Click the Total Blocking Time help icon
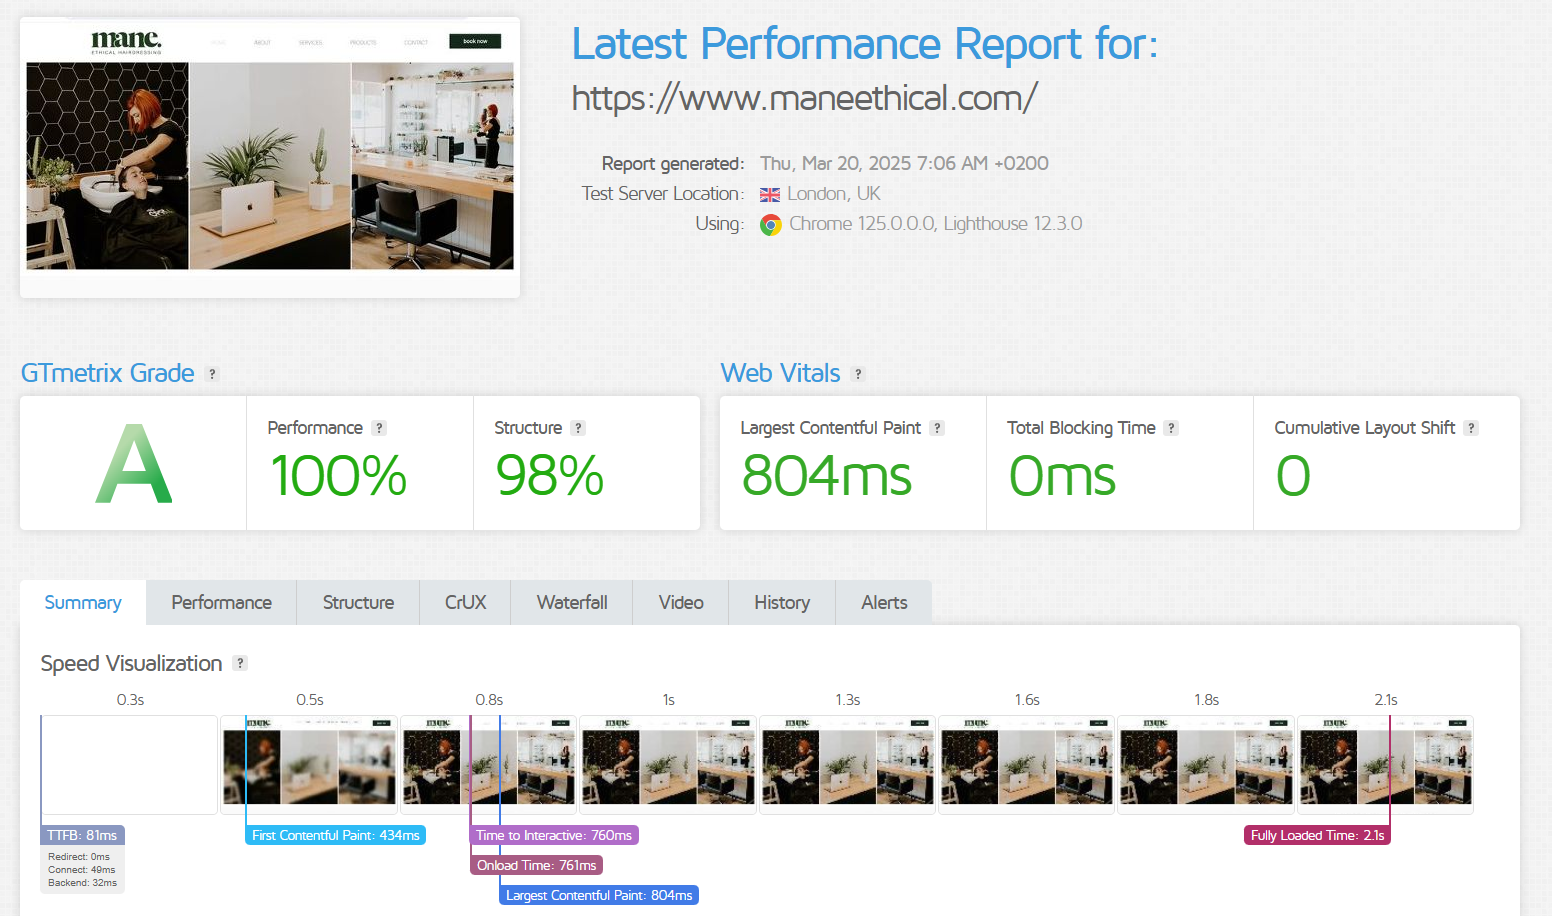 (x=1171, y=428)
